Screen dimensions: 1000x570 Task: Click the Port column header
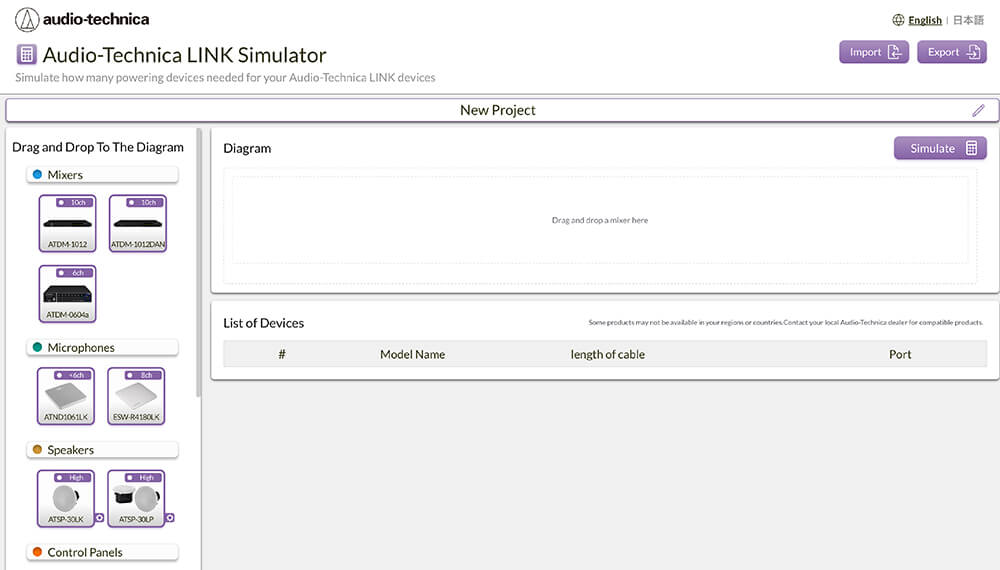click(900, 354)
